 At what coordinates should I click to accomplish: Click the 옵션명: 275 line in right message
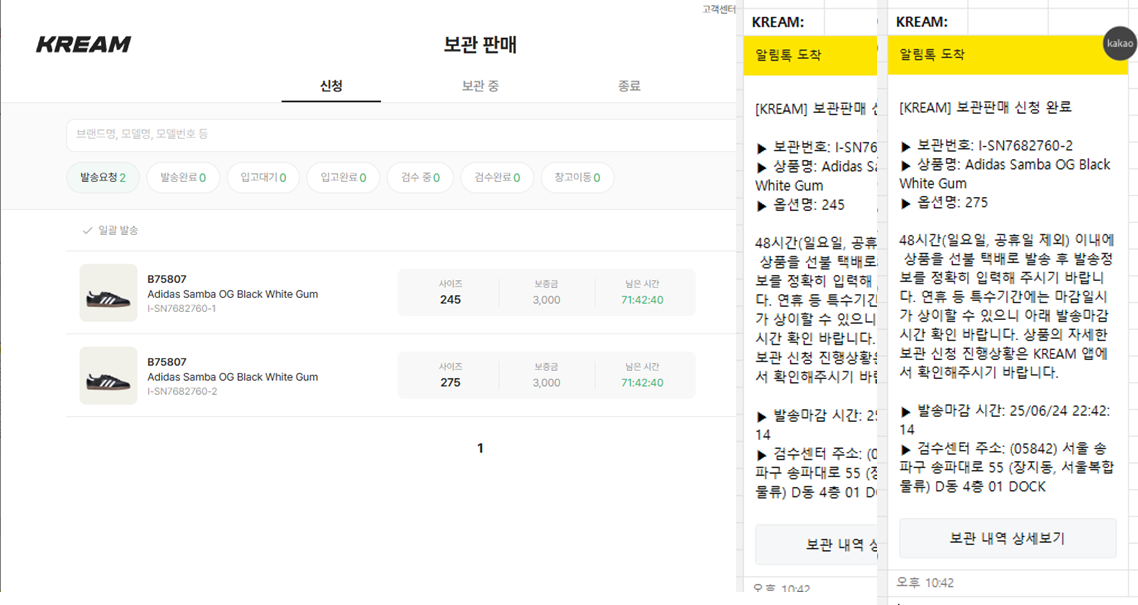coord(944,203)
